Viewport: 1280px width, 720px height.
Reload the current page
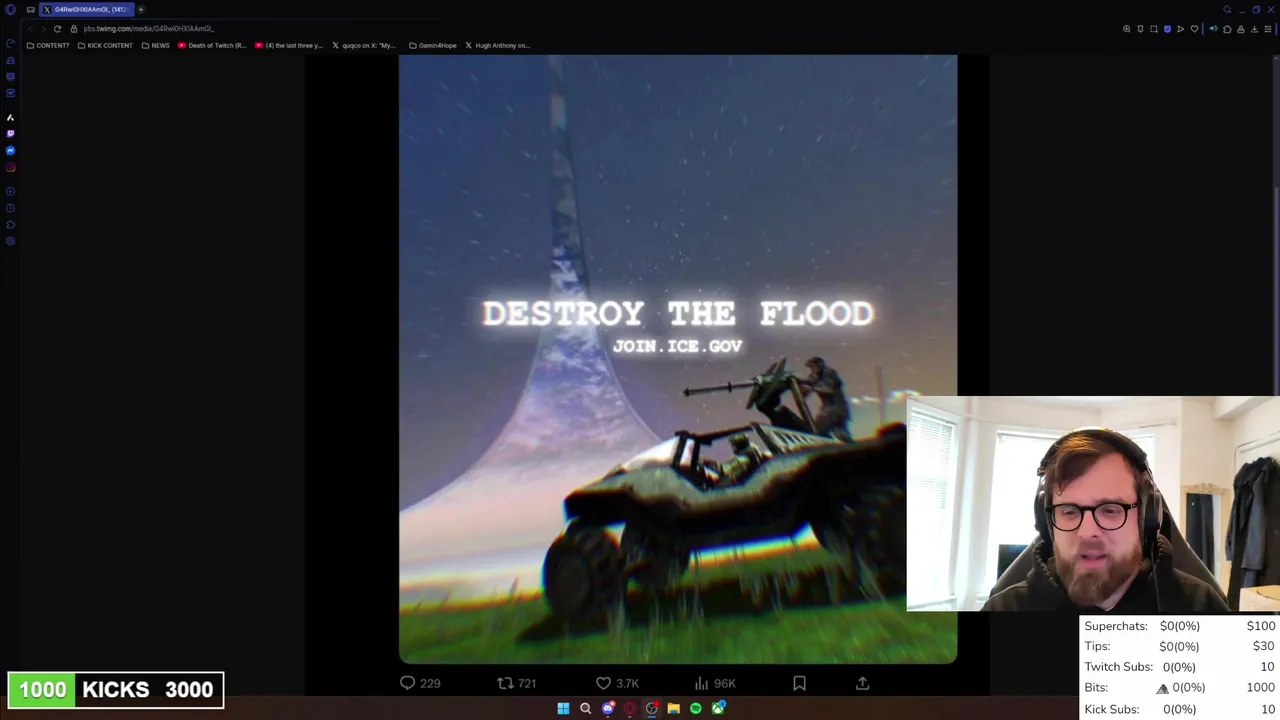tap(57, 29)
